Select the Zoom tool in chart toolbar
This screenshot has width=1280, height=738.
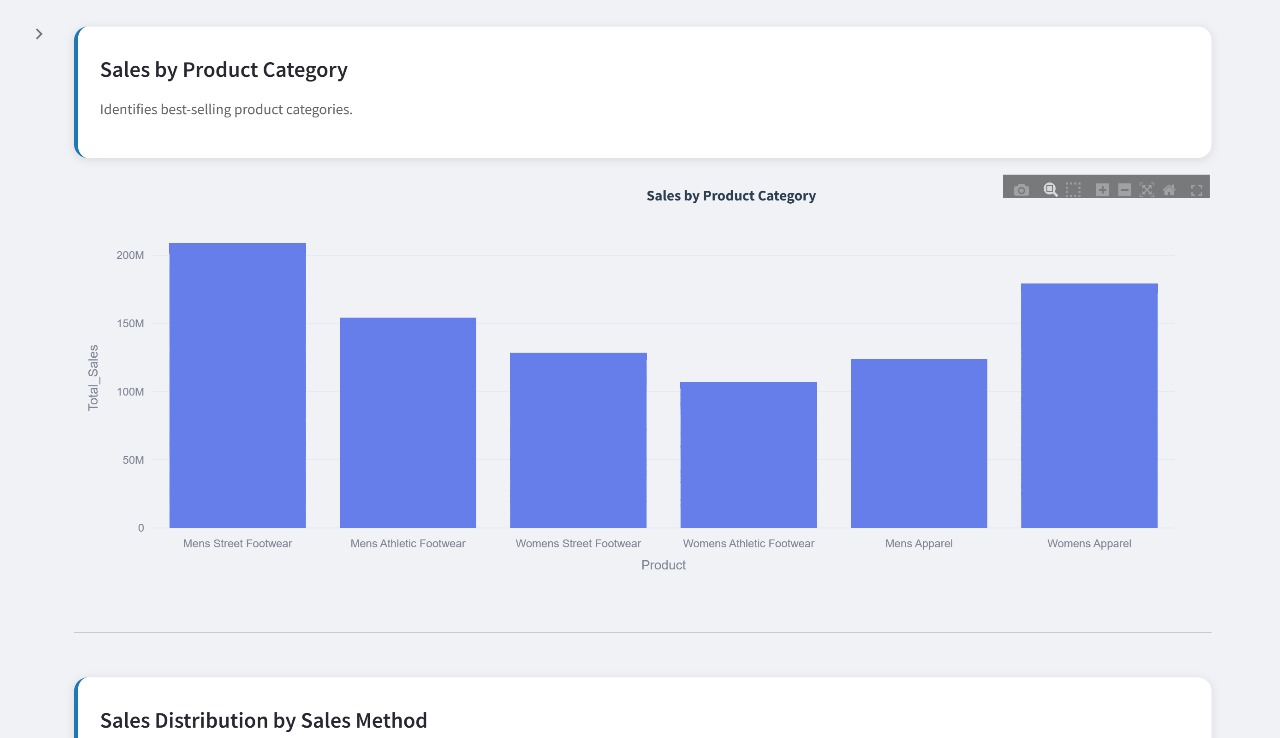coord(1050,190)
